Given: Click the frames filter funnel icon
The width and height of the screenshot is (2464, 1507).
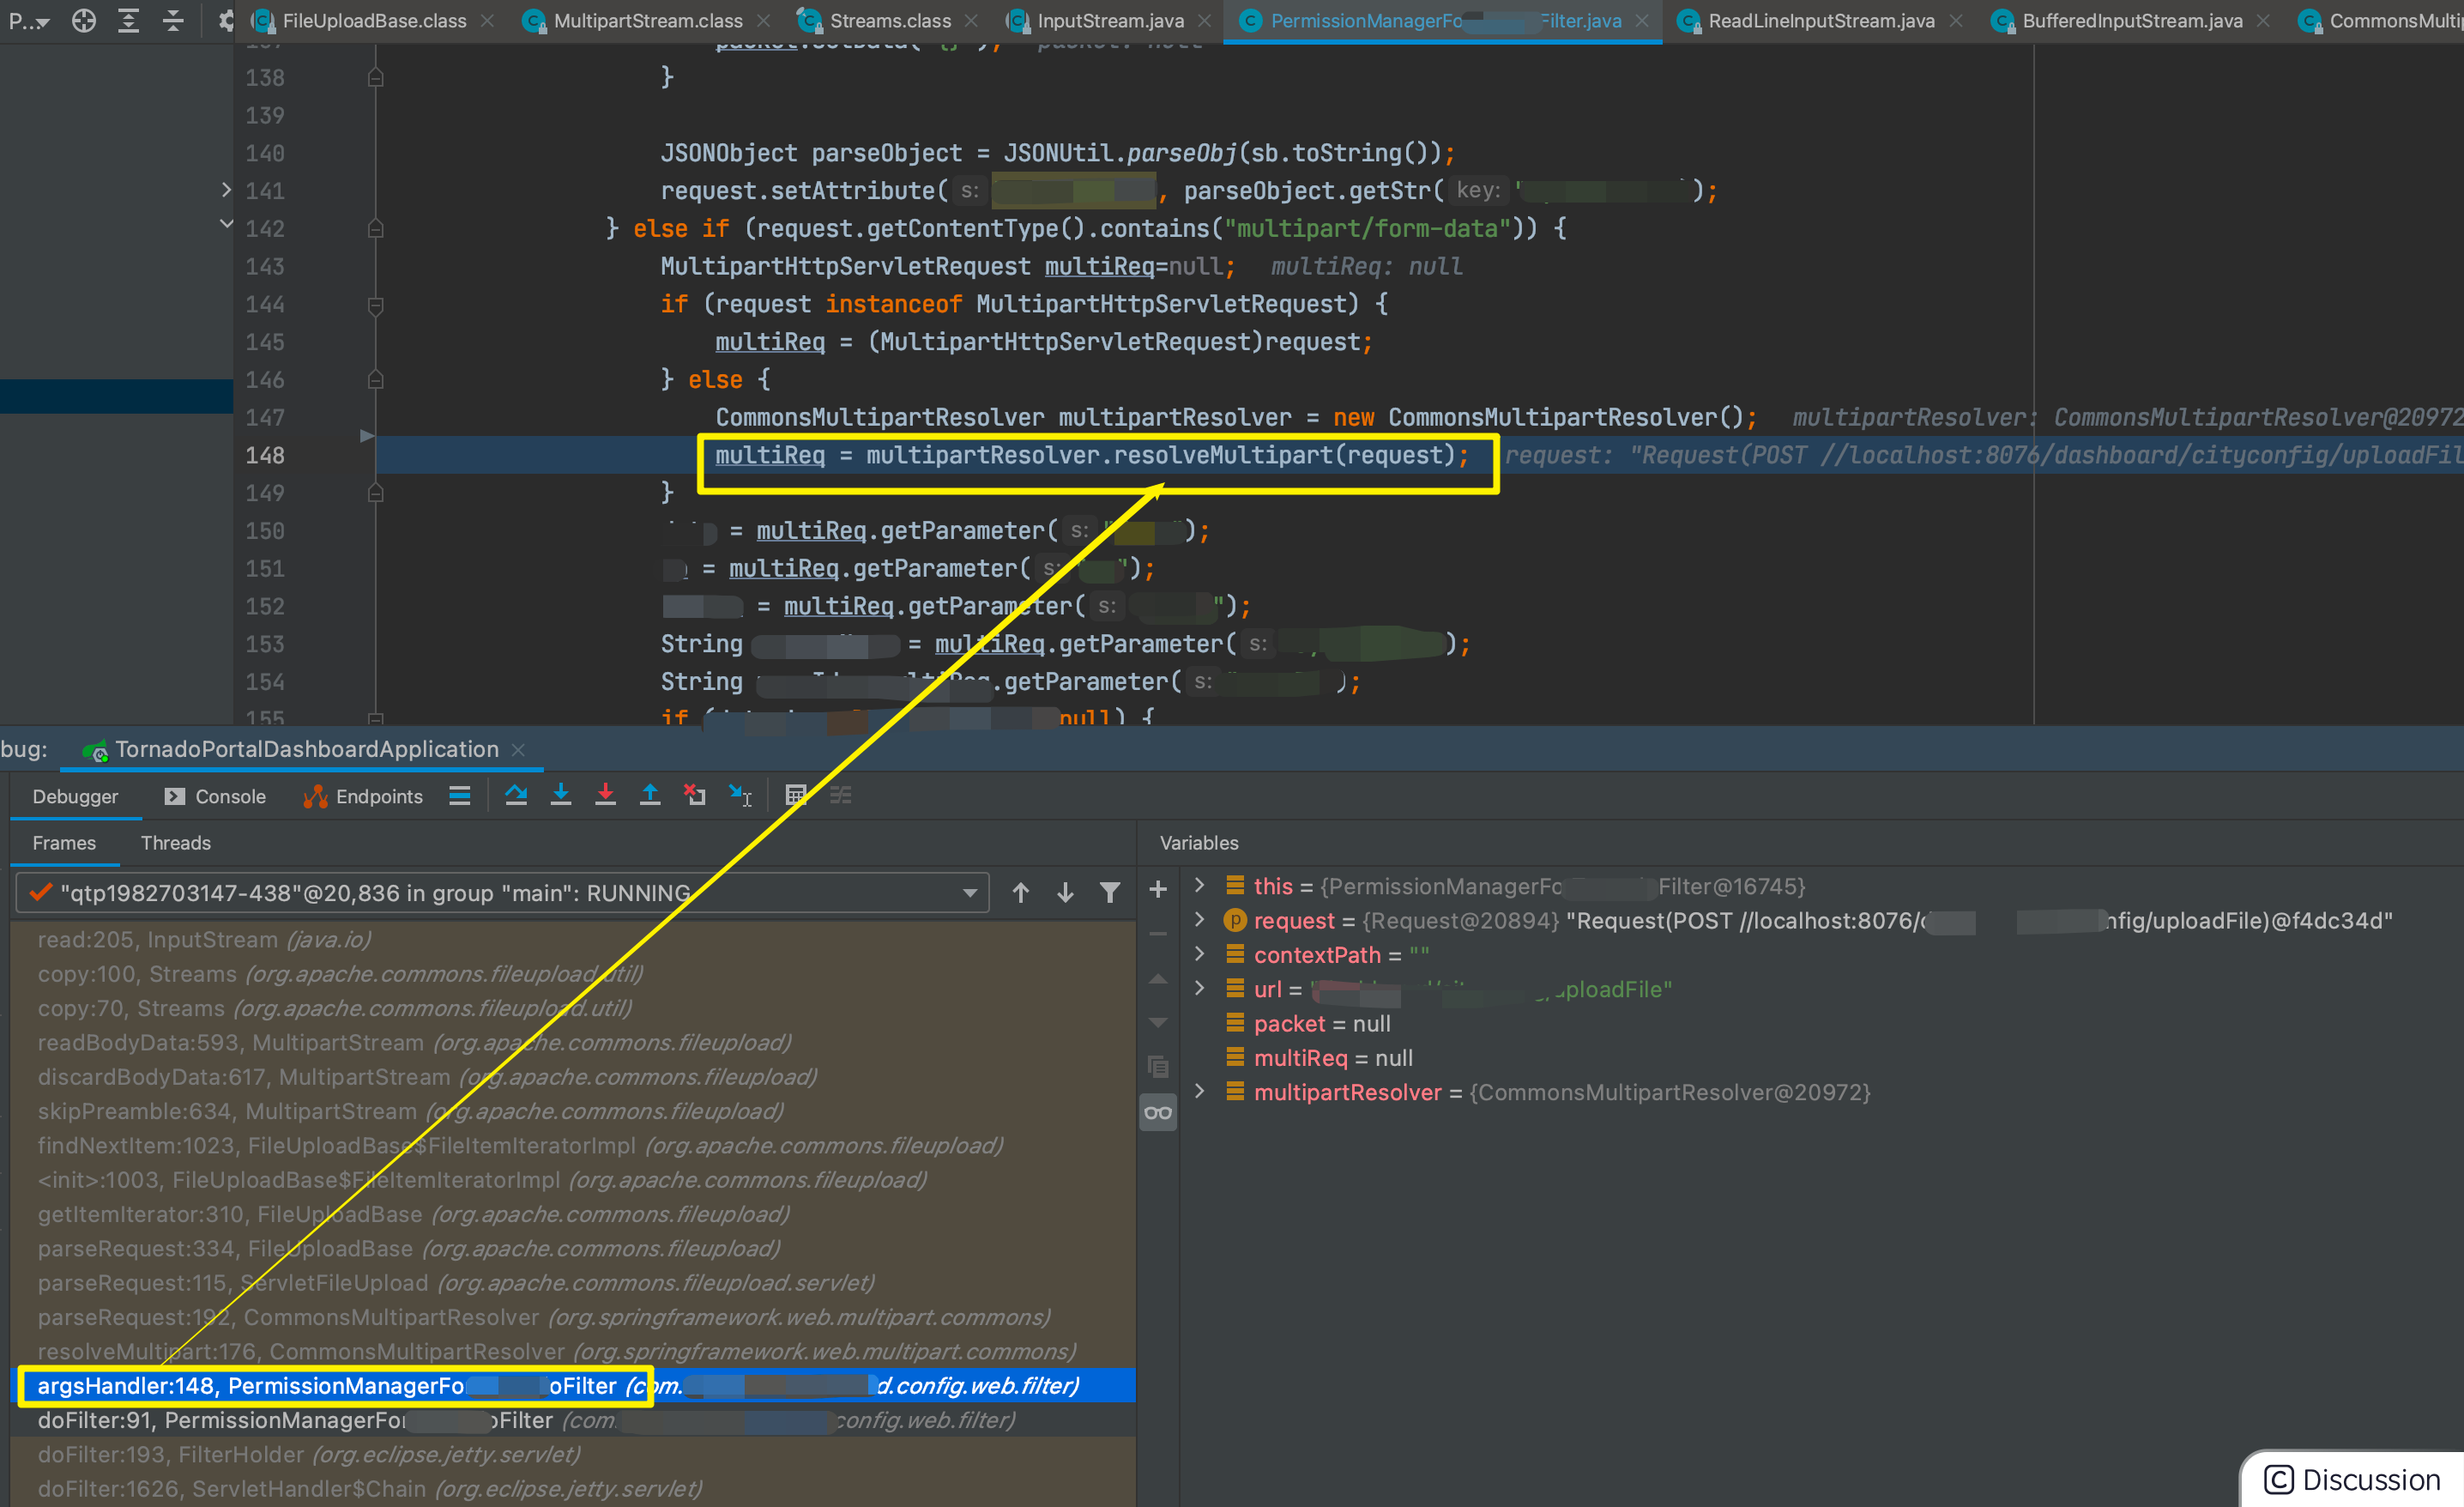Looking at the screenshot, I should (1110, 892).
